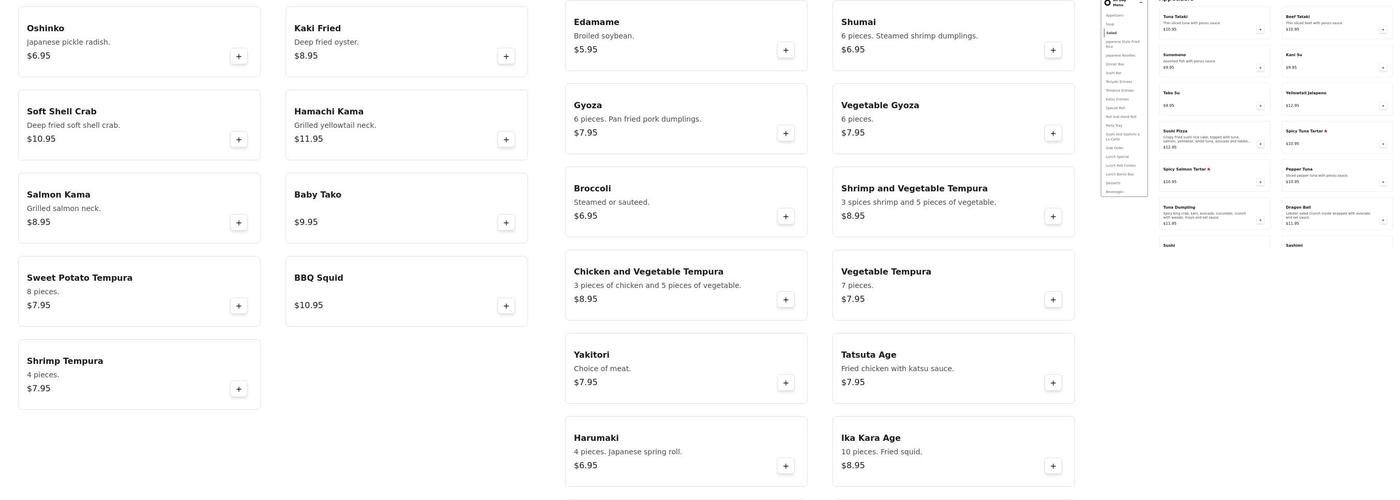This screenshot has height=500, width=1400.
Task: Click the Tatsuta Age item name
Action: 868,355
